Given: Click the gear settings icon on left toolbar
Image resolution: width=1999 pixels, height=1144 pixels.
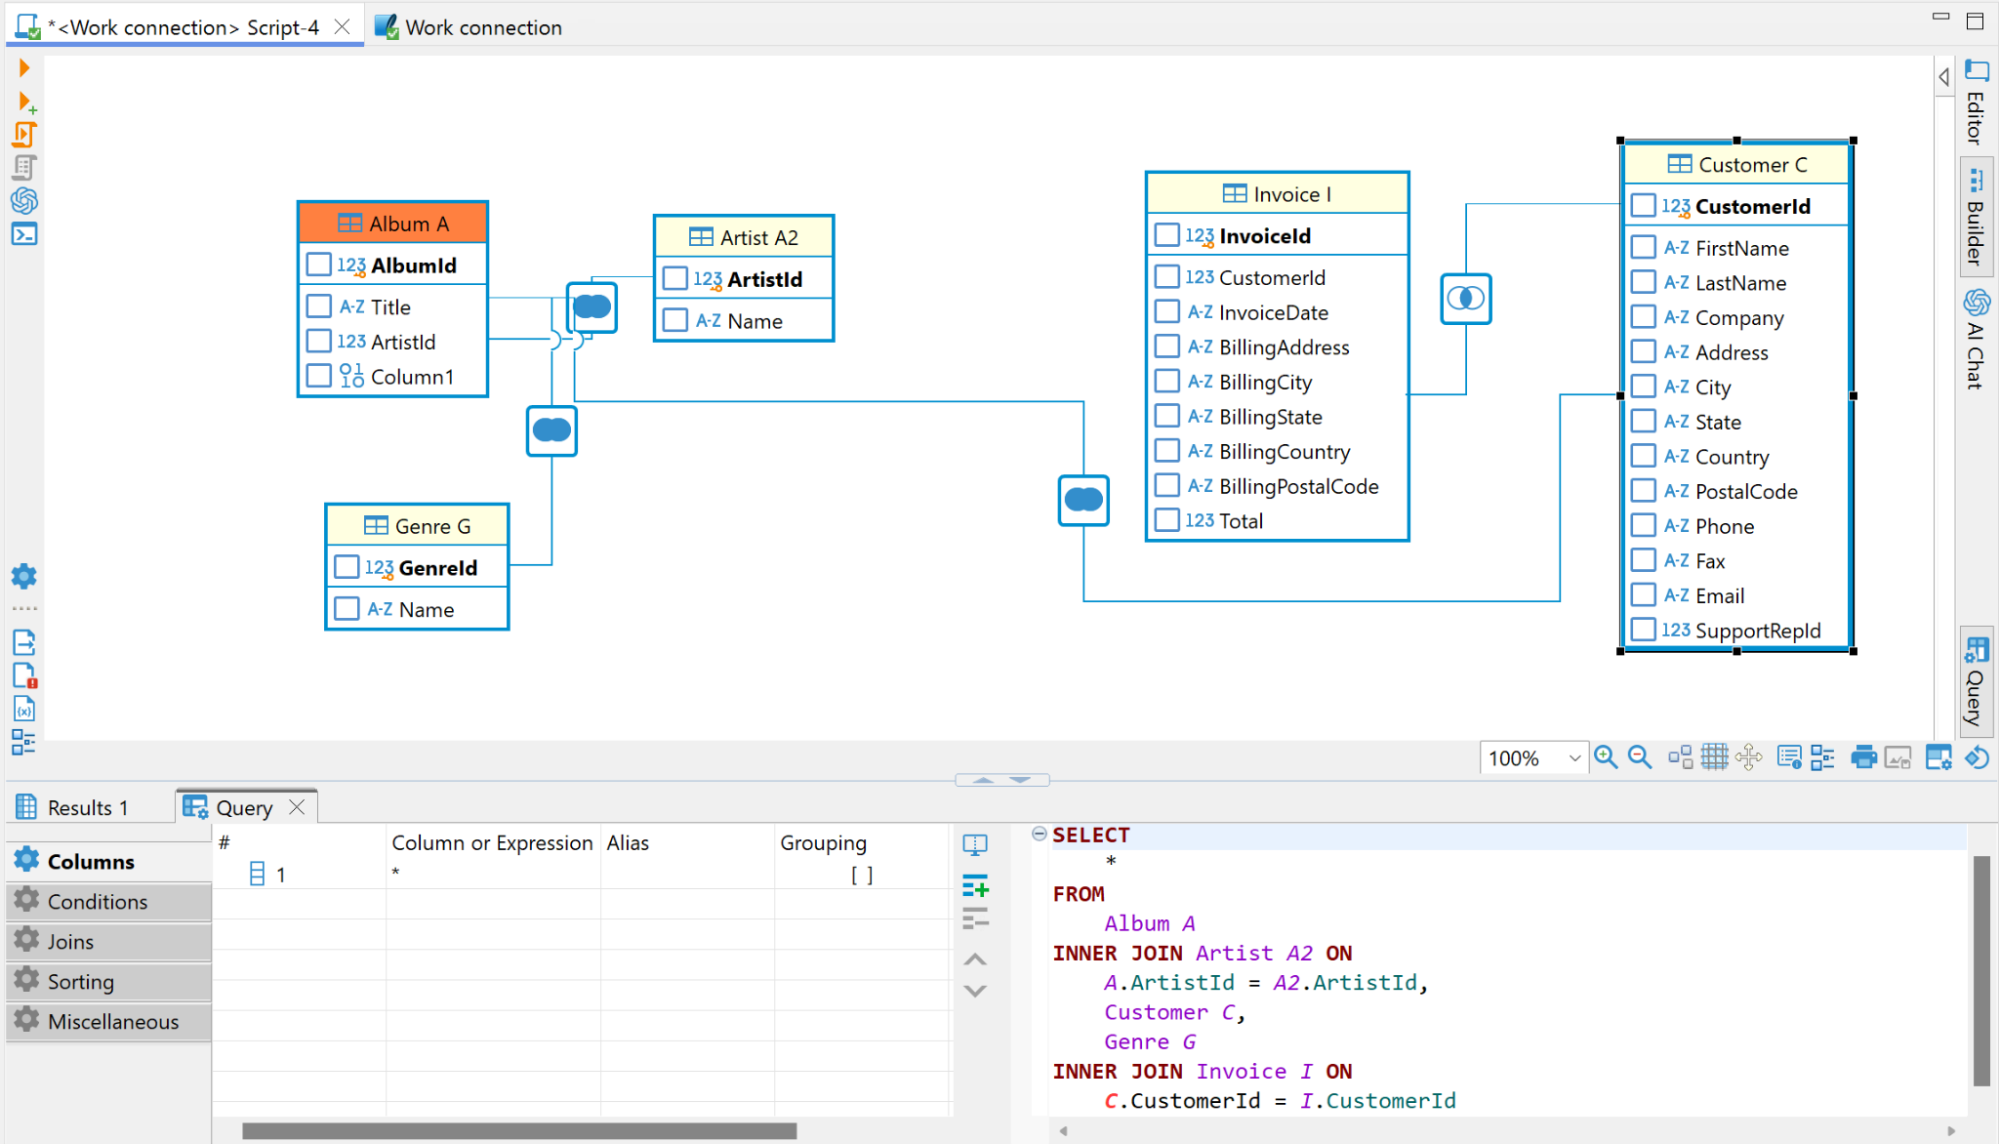Looking at the screenshot, I should [x=24, y=576].
